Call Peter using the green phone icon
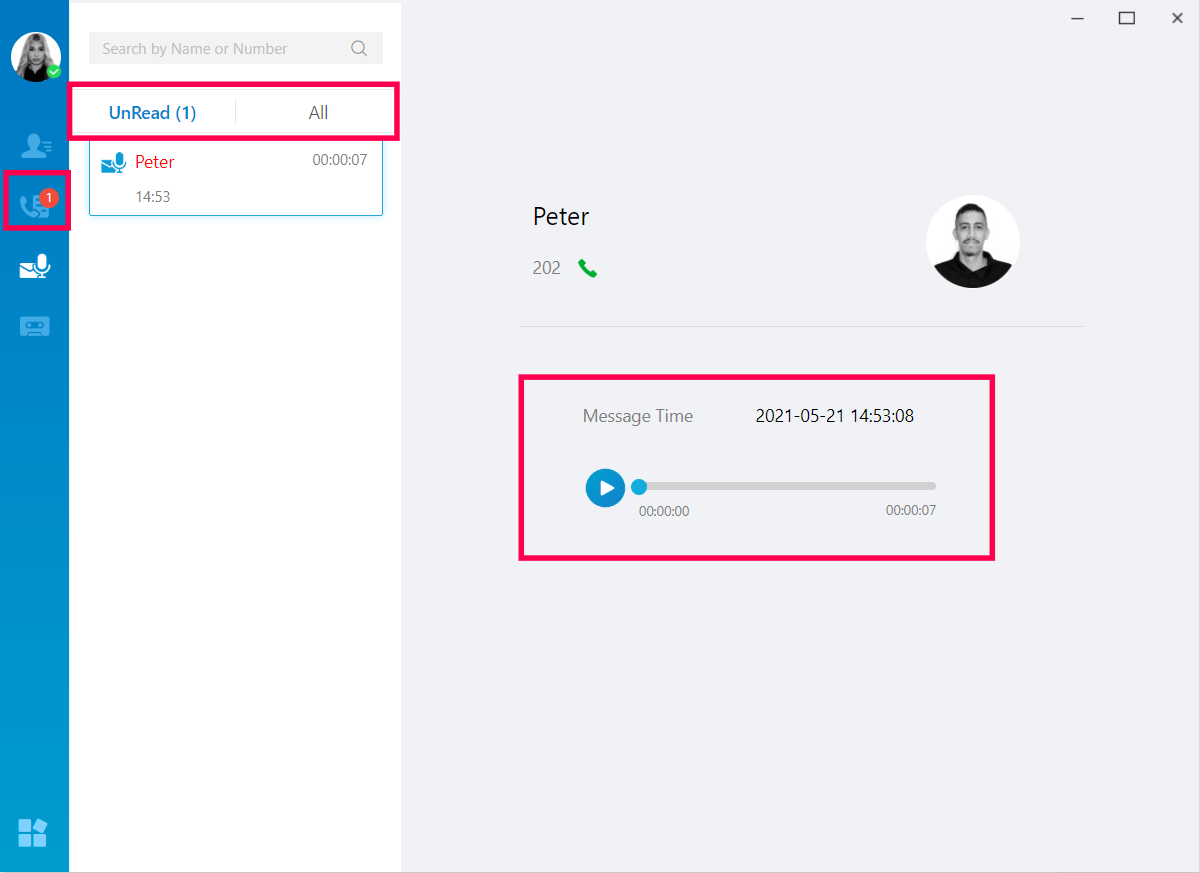Image resolution: width=1200 pixels, height=873 pixels. [588, 268]
